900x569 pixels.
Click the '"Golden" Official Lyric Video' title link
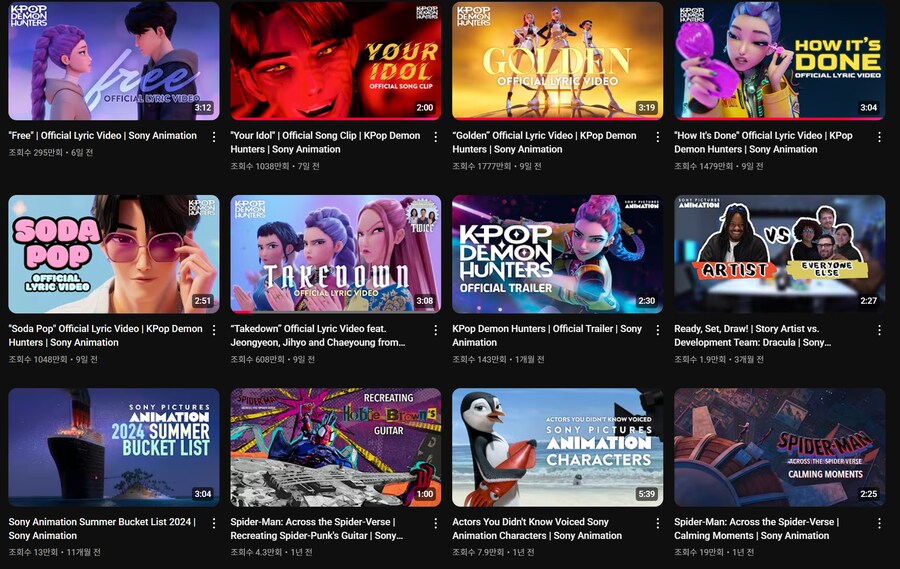[x=544, y=142]
